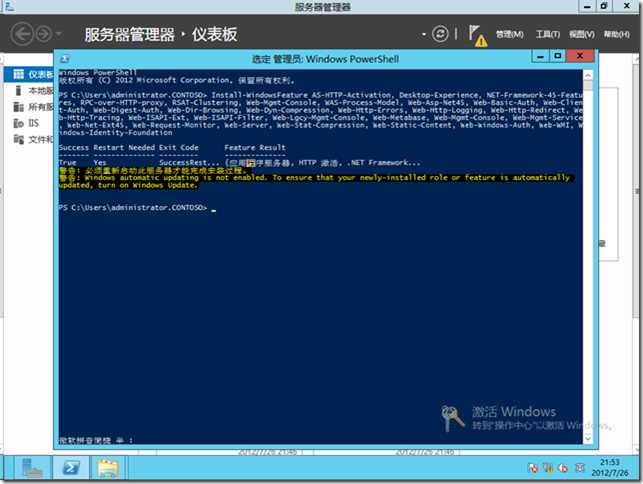
Task: Click the first red system tray icon
Action: (x=533, y=468)
